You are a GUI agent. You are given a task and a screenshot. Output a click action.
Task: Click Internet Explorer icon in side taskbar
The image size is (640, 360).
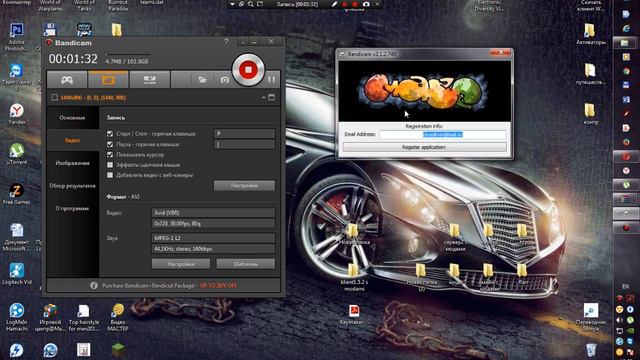coord(626,29)
